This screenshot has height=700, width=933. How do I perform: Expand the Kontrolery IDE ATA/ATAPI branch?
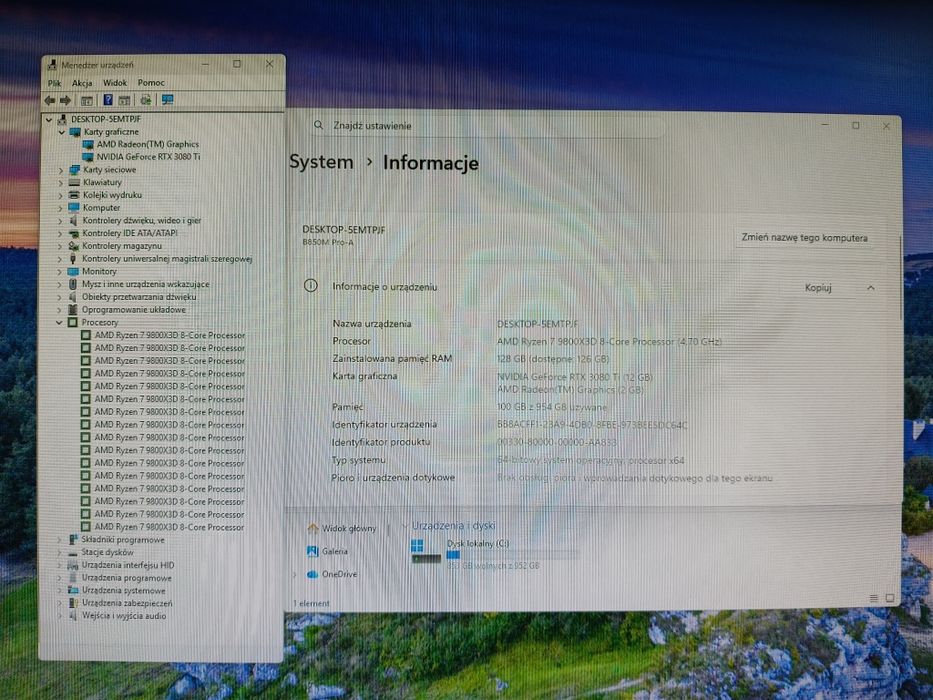(60, 233)
